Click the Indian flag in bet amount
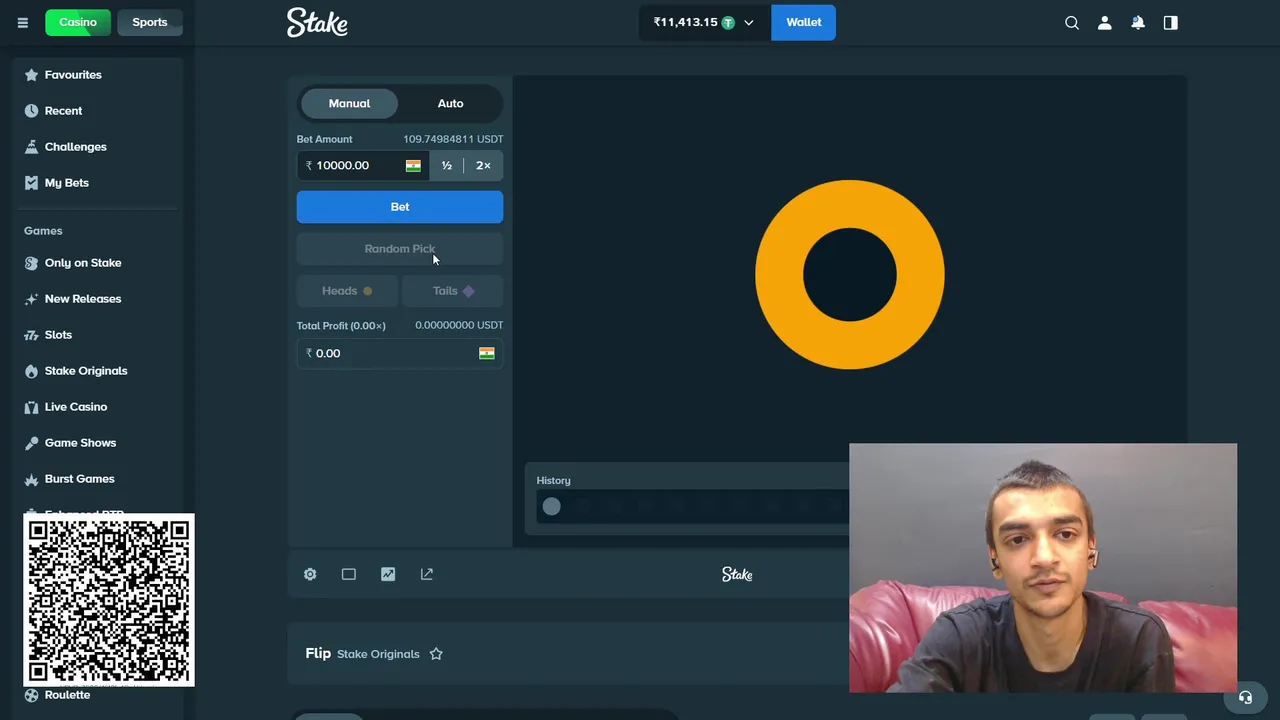1280x720 pixels. [x=413, y=166]
